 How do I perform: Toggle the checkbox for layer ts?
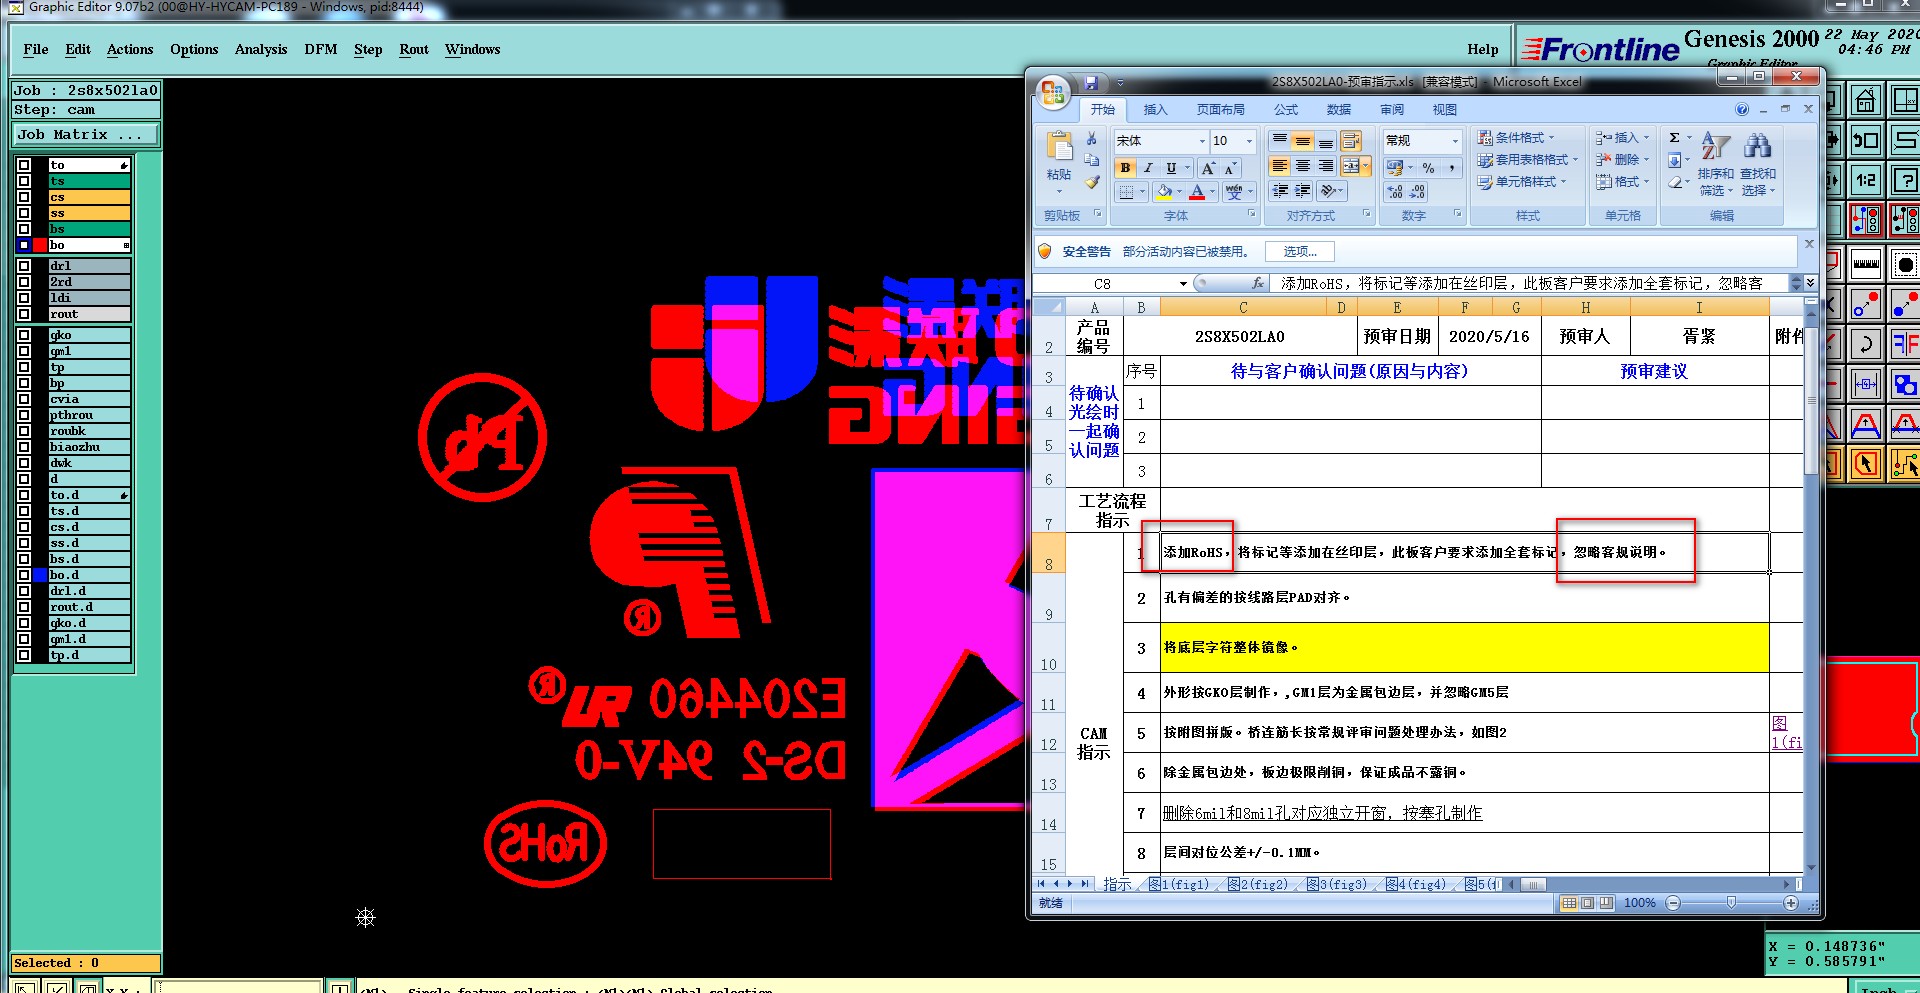pos(24,181)
